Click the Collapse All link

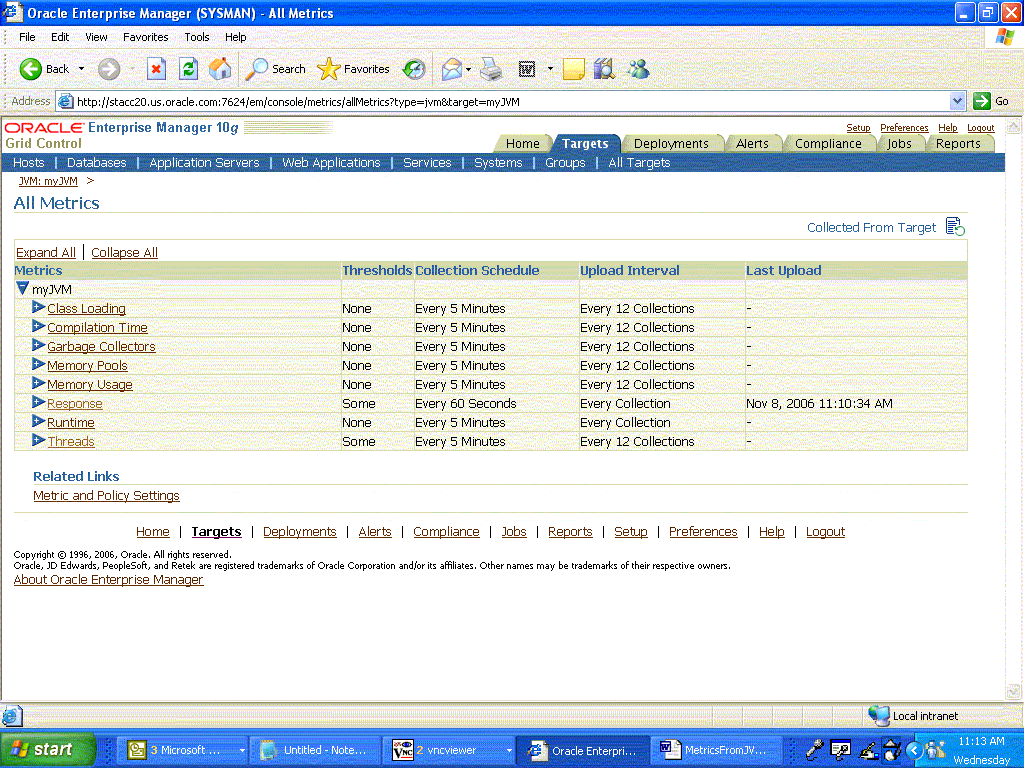[124, 252]
